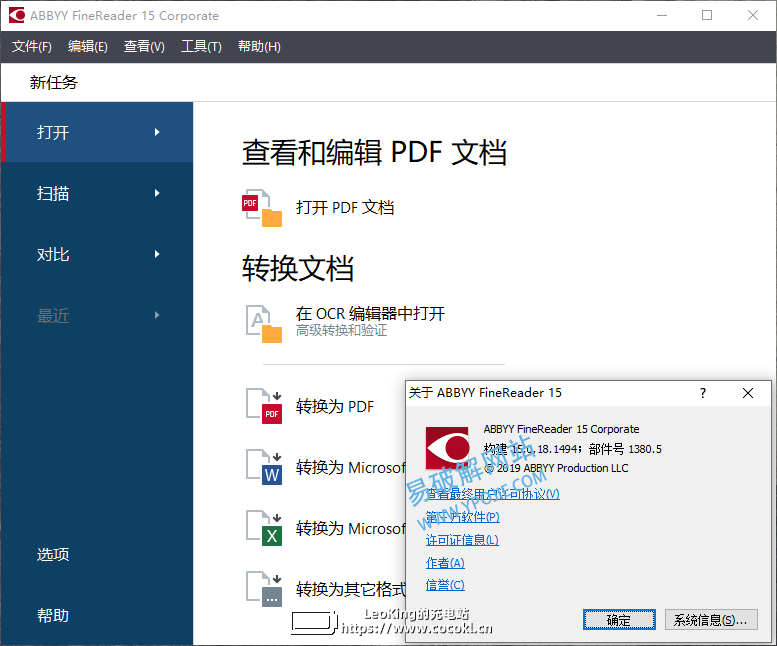The image size is (777, 646).
Task: Click the 新任务 heading
Action: click(x=54, y=82)
